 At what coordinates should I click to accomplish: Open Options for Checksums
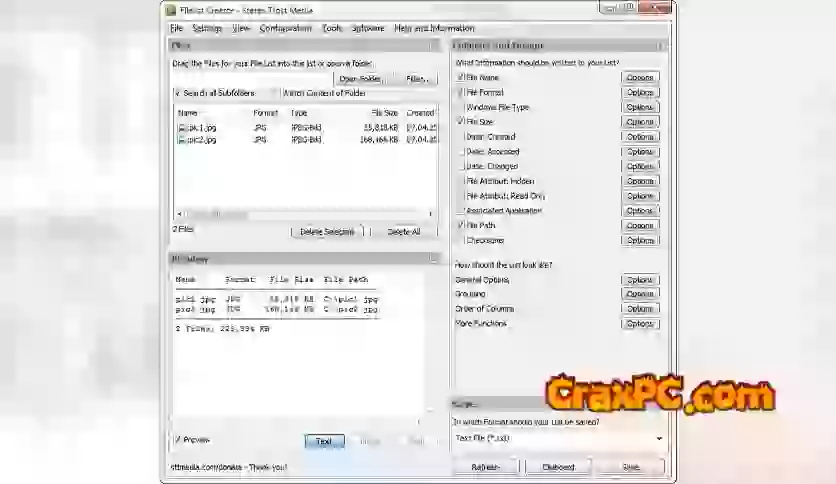640,240
